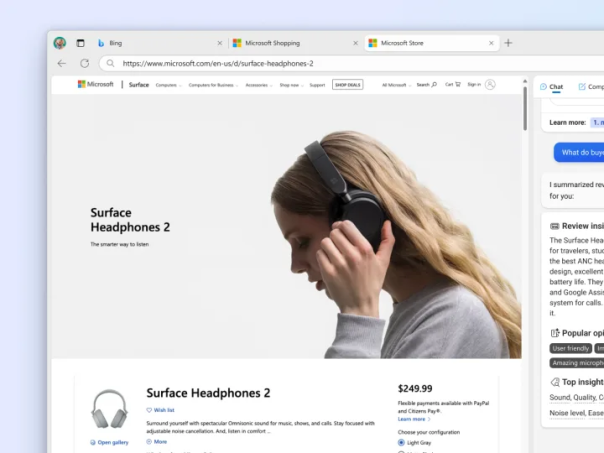Open the tab actions menu icon
Viewport: 604px width, 453px height.
click(x=80, y=43)
